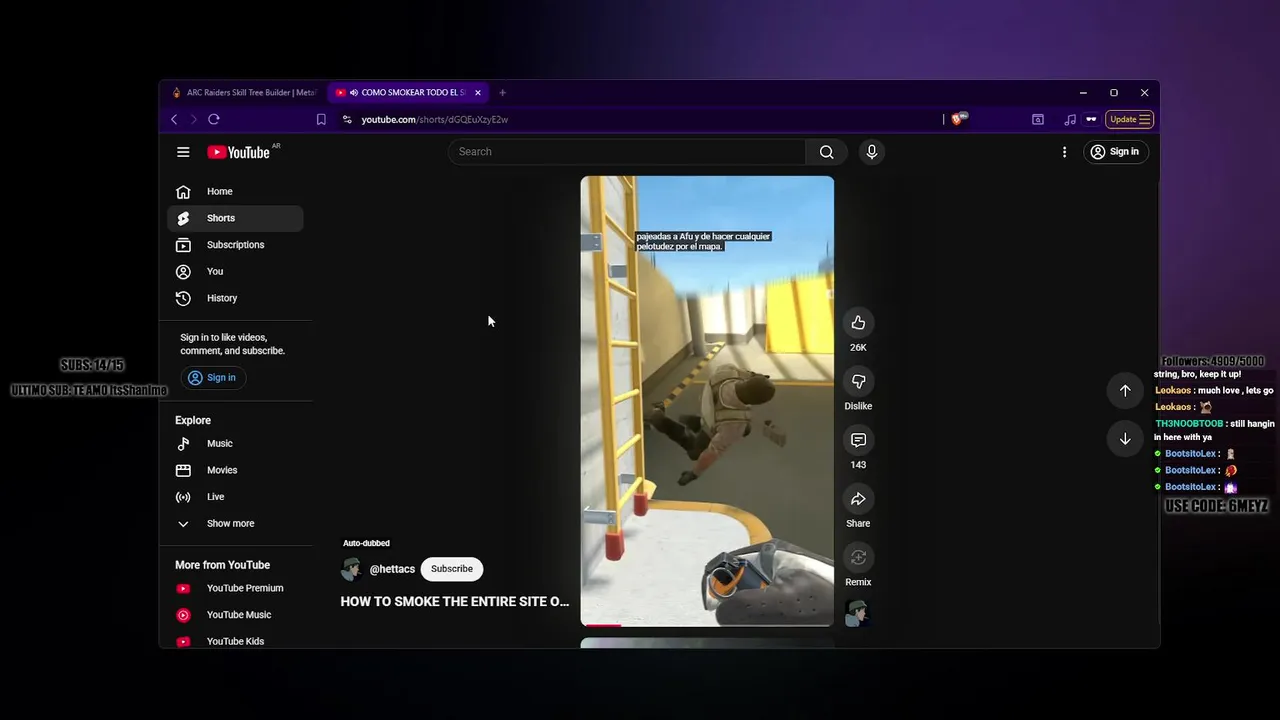Pause the playing short video

[707, 401]
